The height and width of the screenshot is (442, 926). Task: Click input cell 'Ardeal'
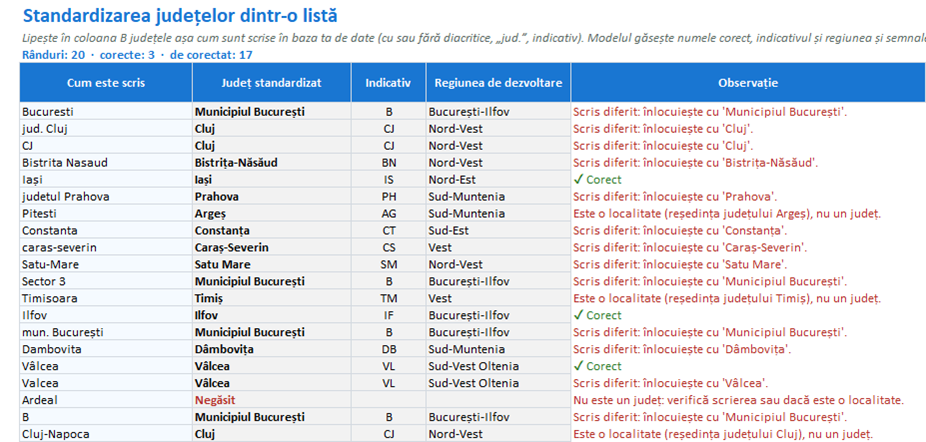(x=106, y=400)
